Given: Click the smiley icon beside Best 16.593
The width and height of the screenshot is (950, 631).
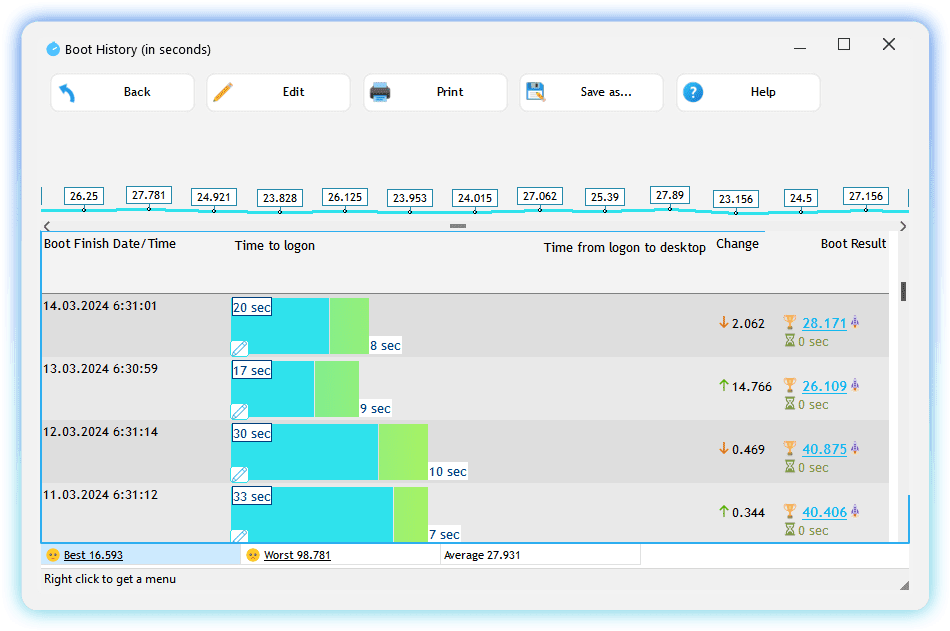Looking at the screenshot, I should pyautogui.click(x=53, y=555).
